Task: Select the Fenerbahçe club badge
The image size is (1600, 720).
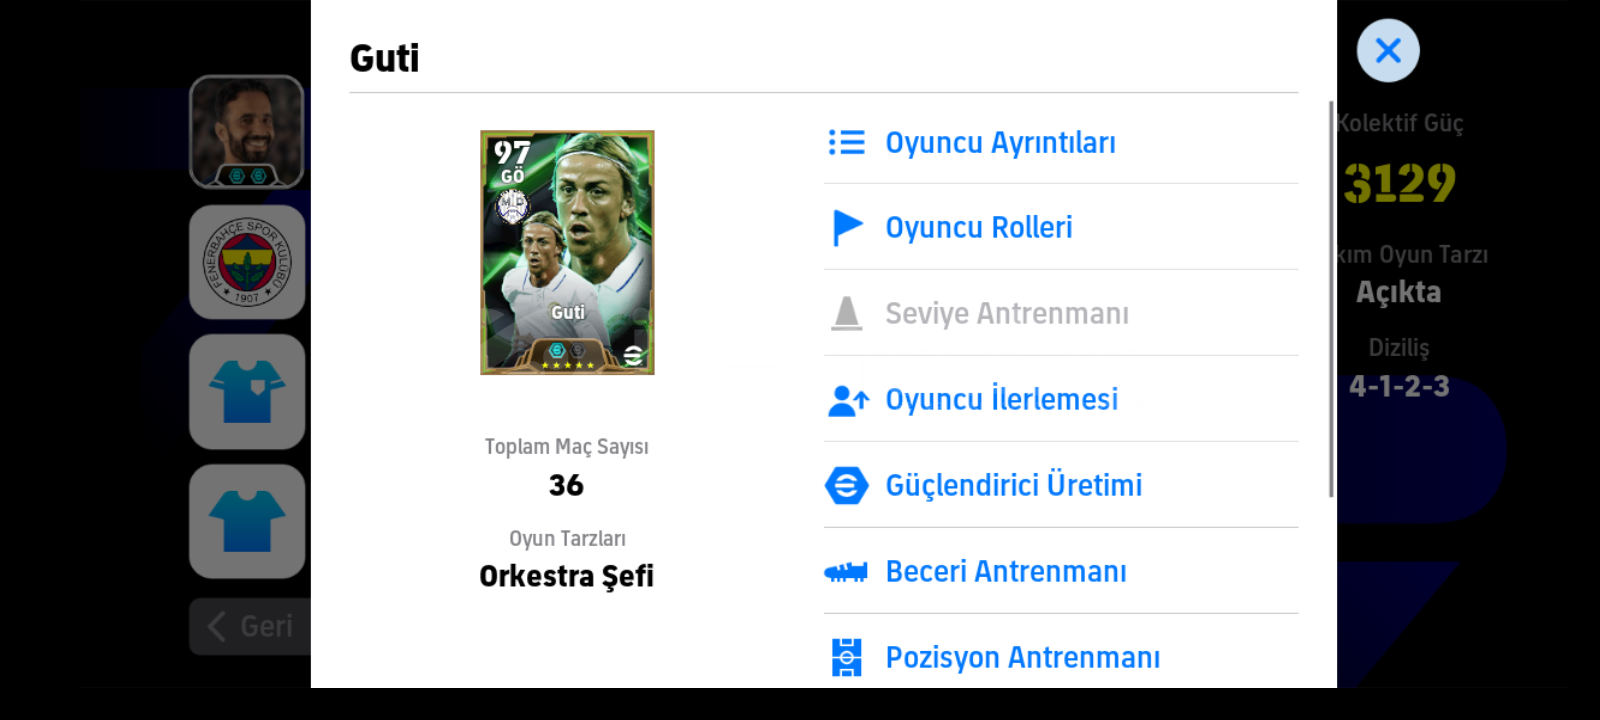Action: (247, 262)
